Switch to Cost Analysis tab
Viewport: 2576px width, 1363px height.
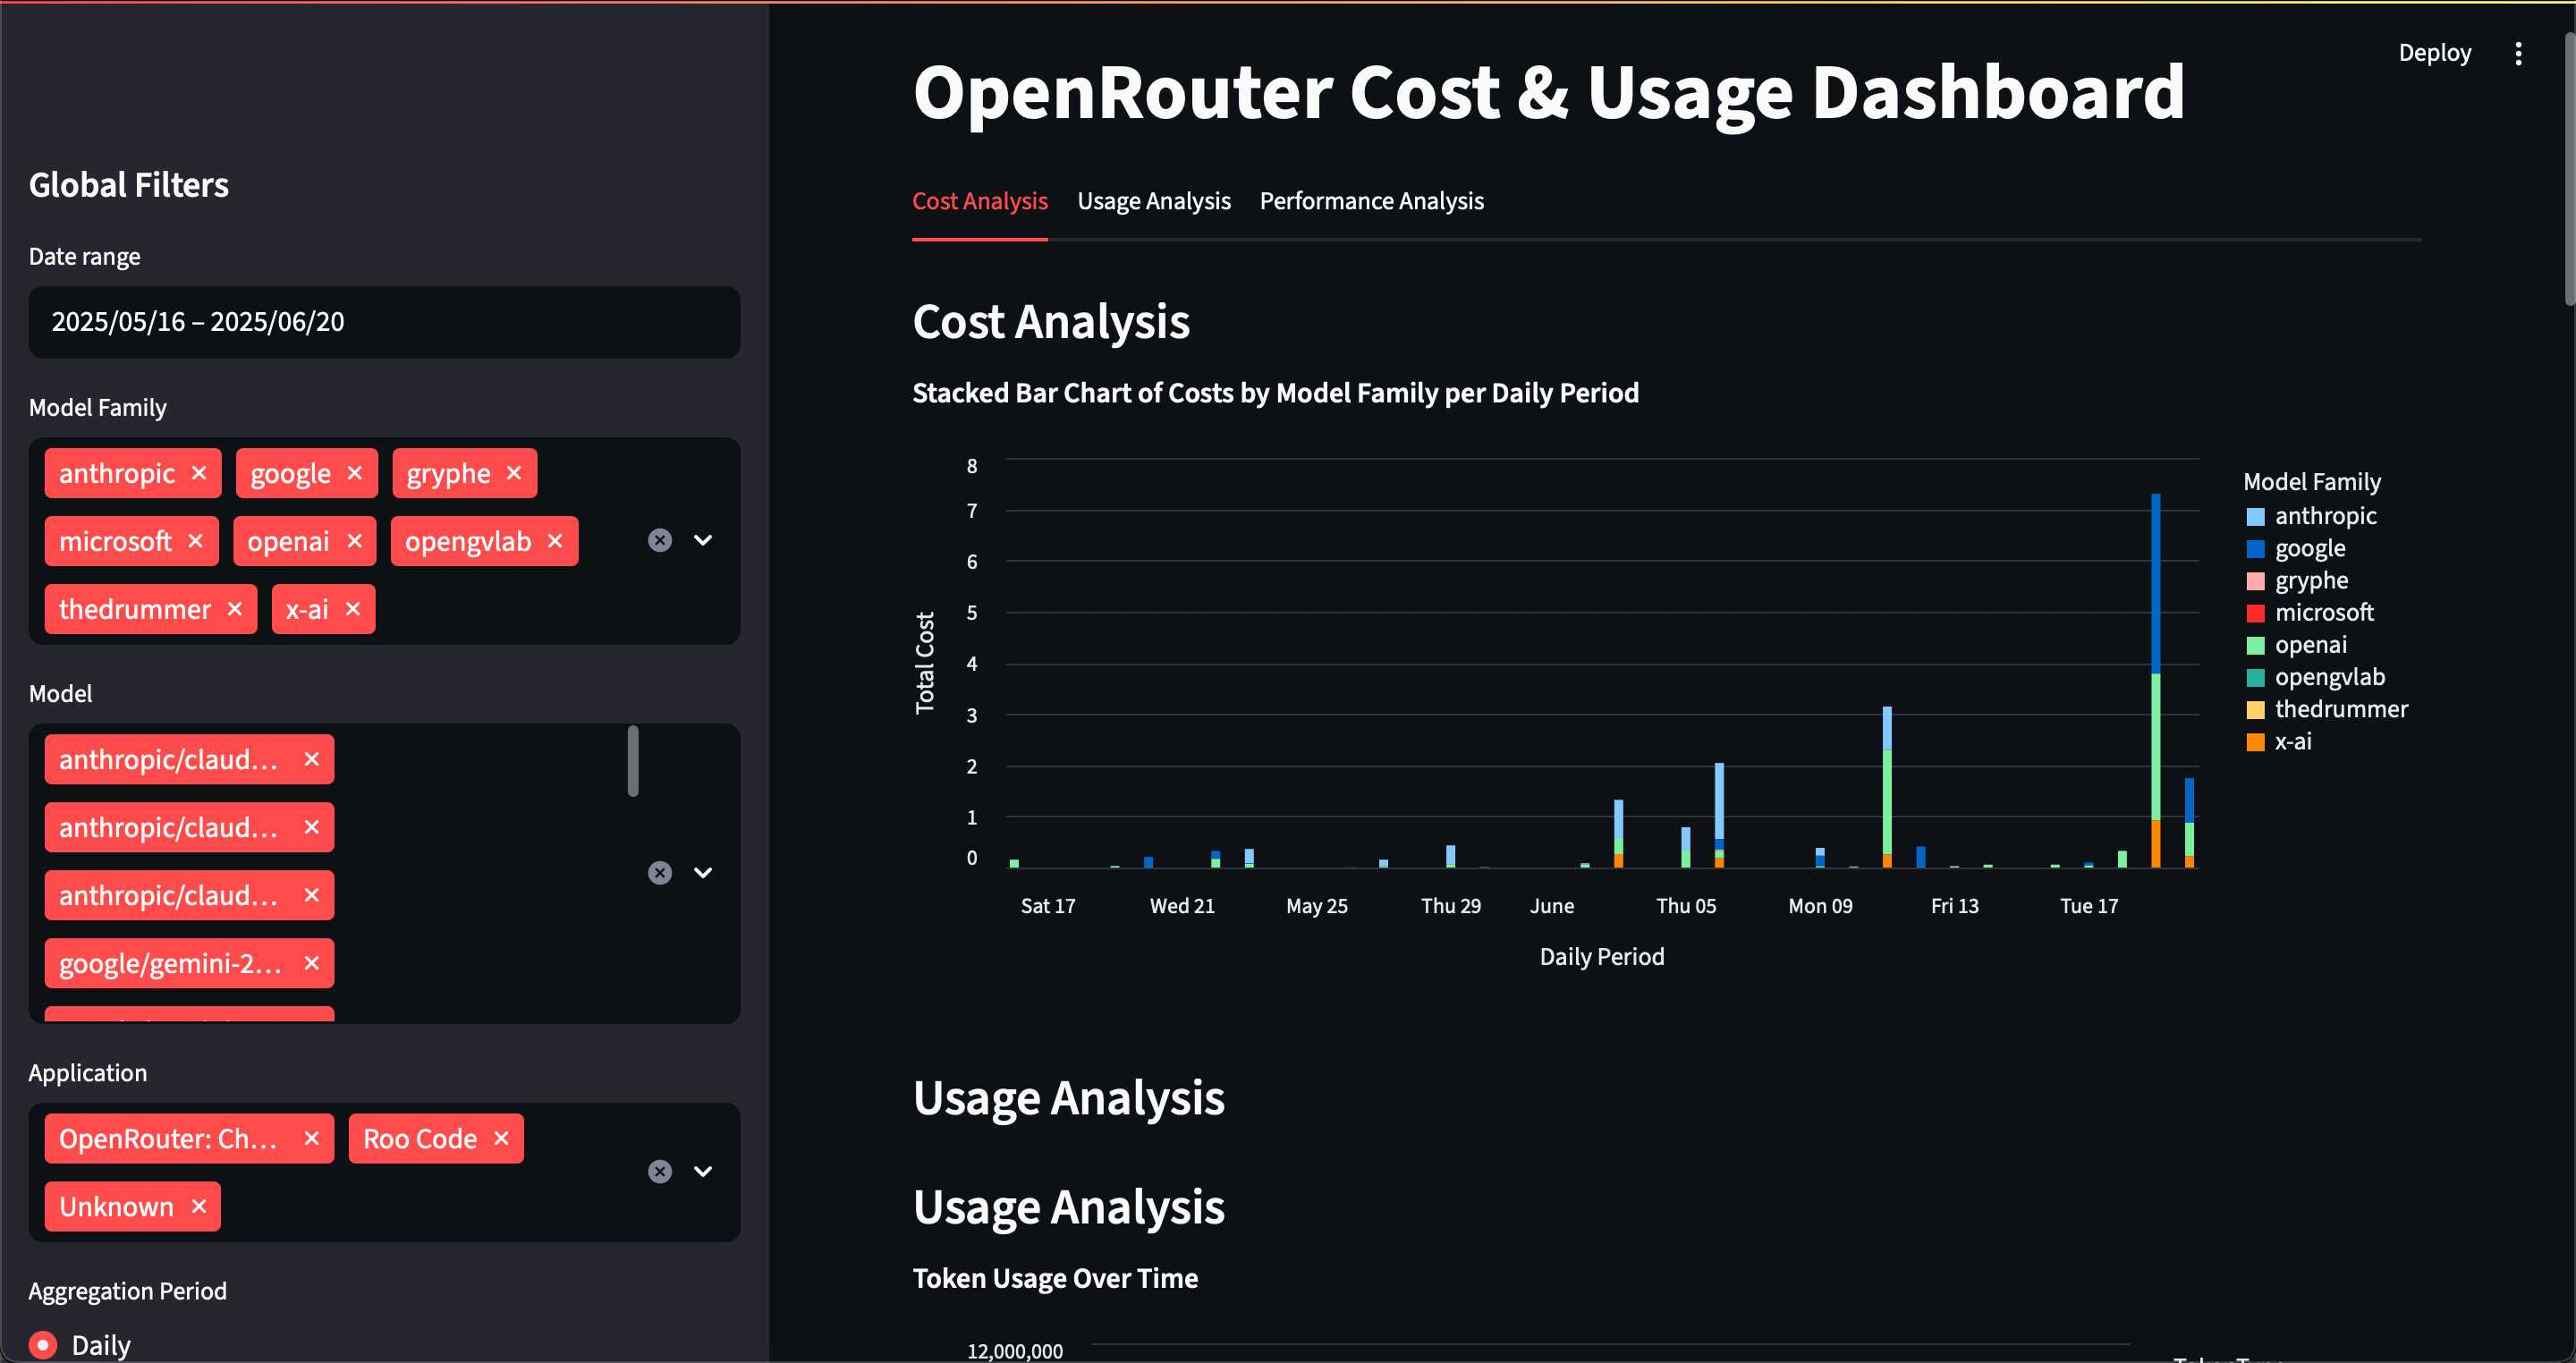pos(980,201)
